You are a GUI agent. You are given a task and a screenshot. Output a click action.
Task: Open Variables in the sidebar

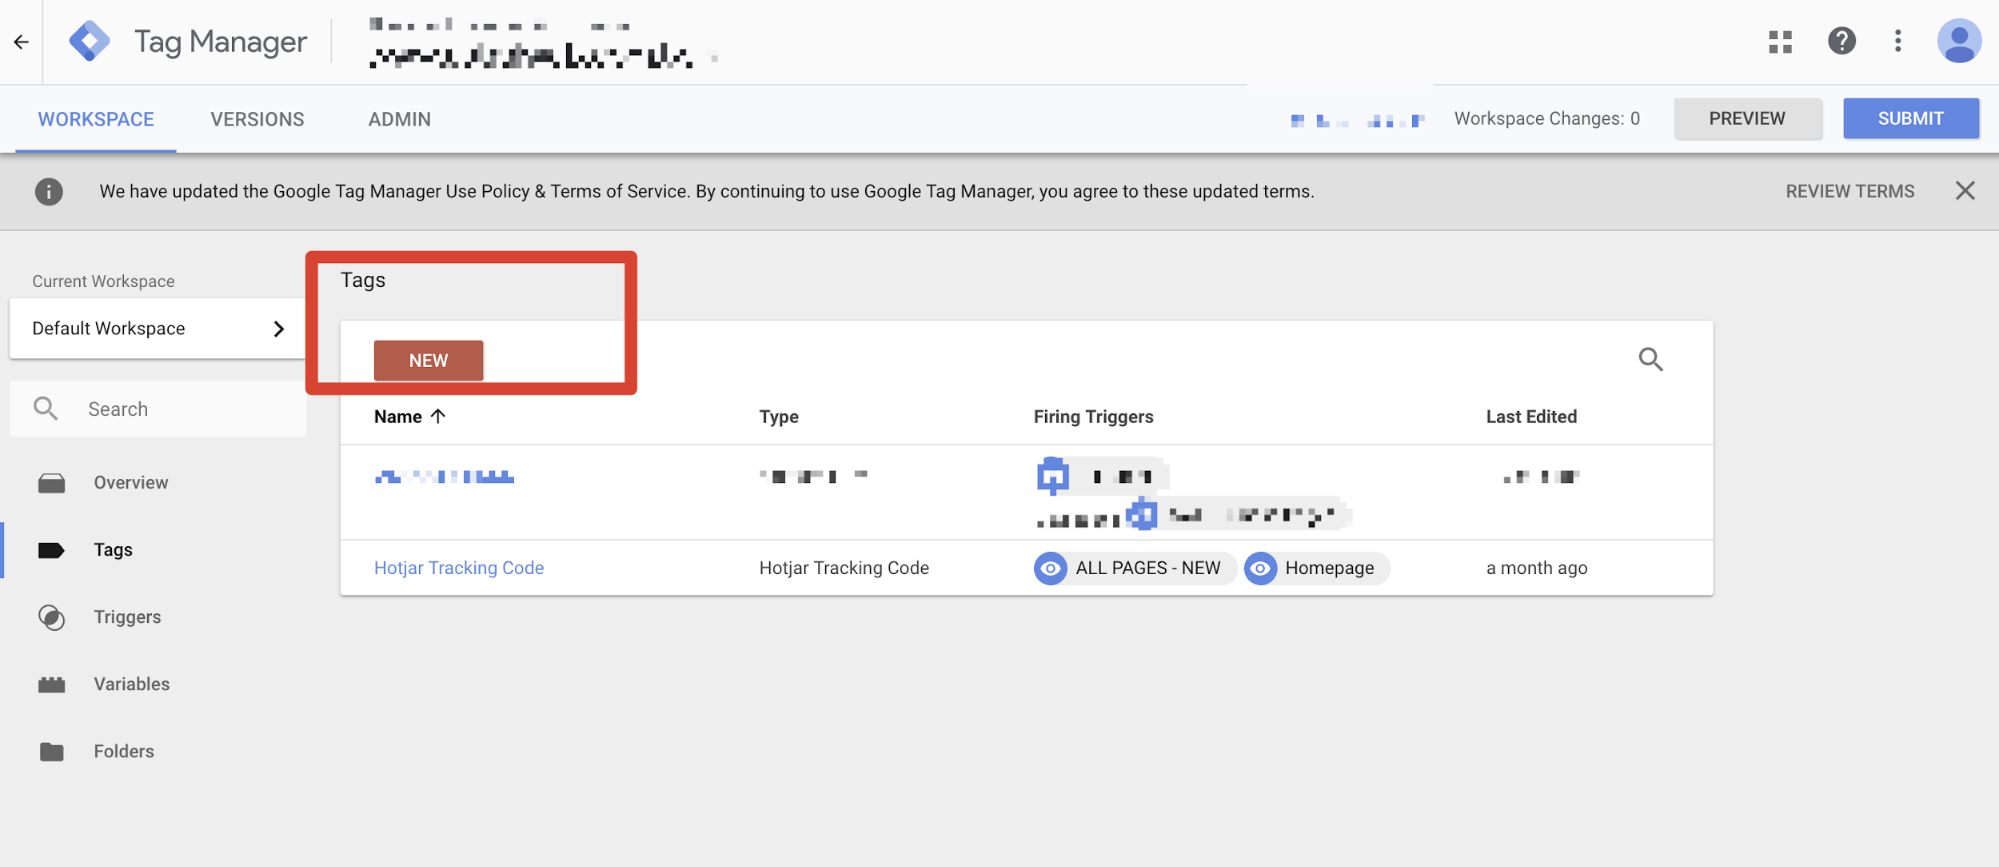(132, 684)
